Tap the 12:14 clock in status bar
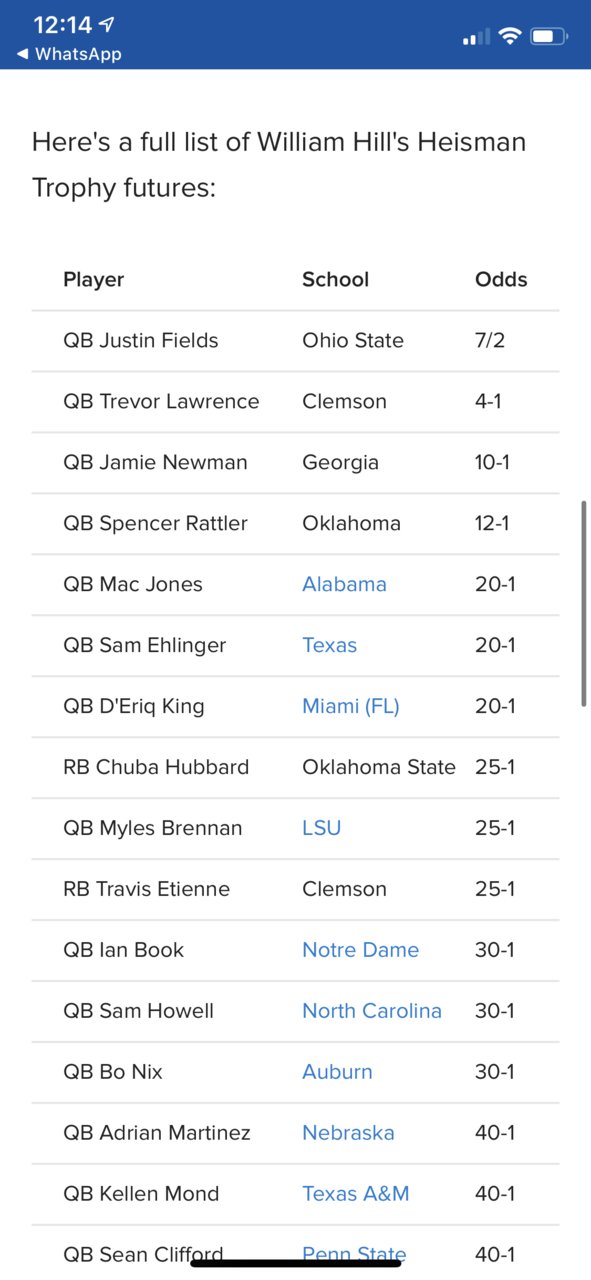Image resolution: width=591 pixels, height=1280 pixels. pos(63,25)
